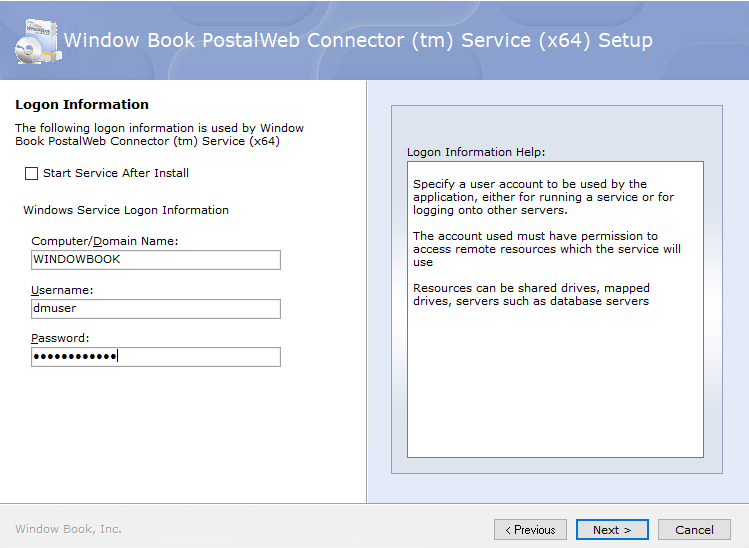Viewport: 749px width, 548px height.
Task: Click the Logon Information Help label
Action: 476,152
